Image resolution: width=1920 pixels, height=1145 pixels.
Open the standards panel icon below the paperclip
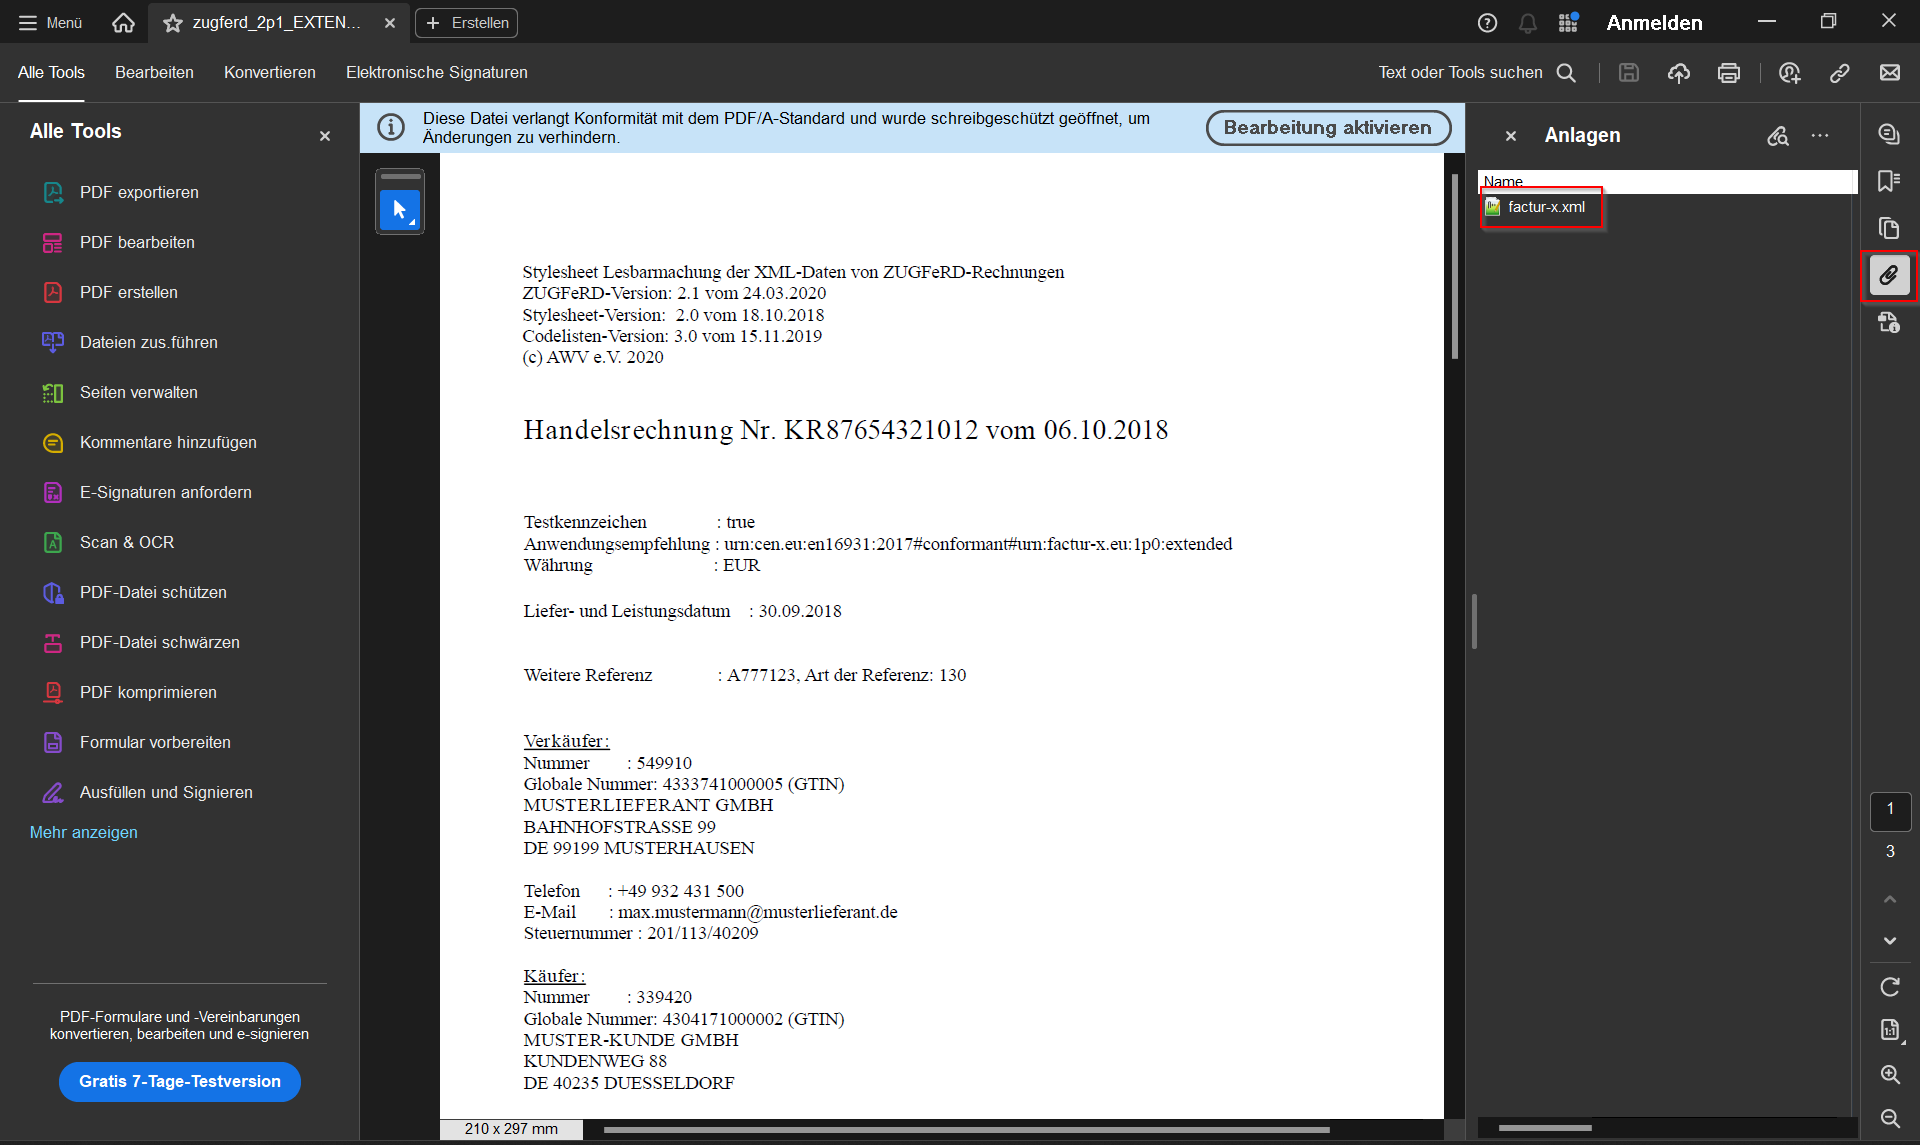tap(1889, 322)
